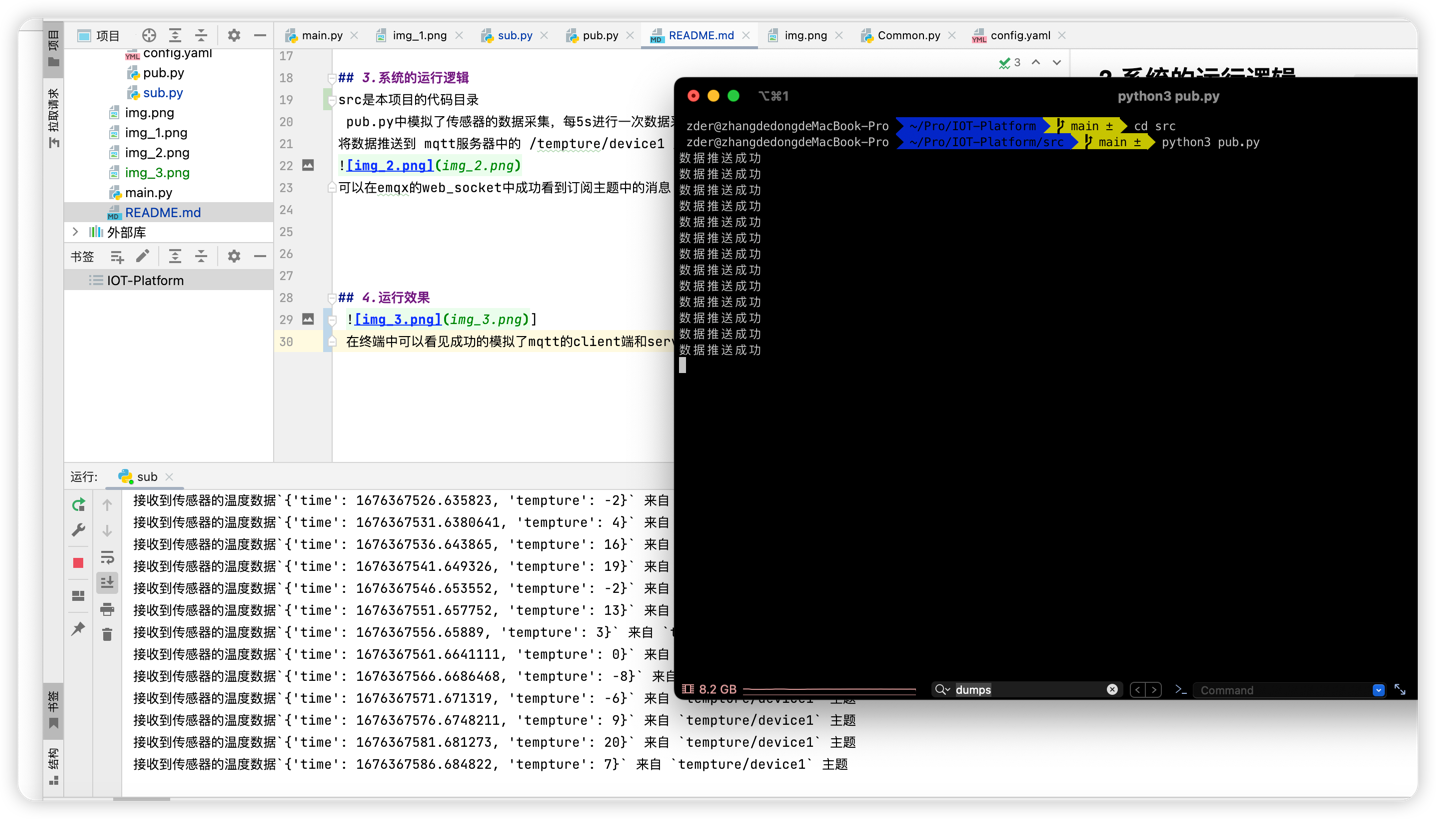Hide the bookmarks panel with the minus icon

pyautogui.click(x=260, y=257)
